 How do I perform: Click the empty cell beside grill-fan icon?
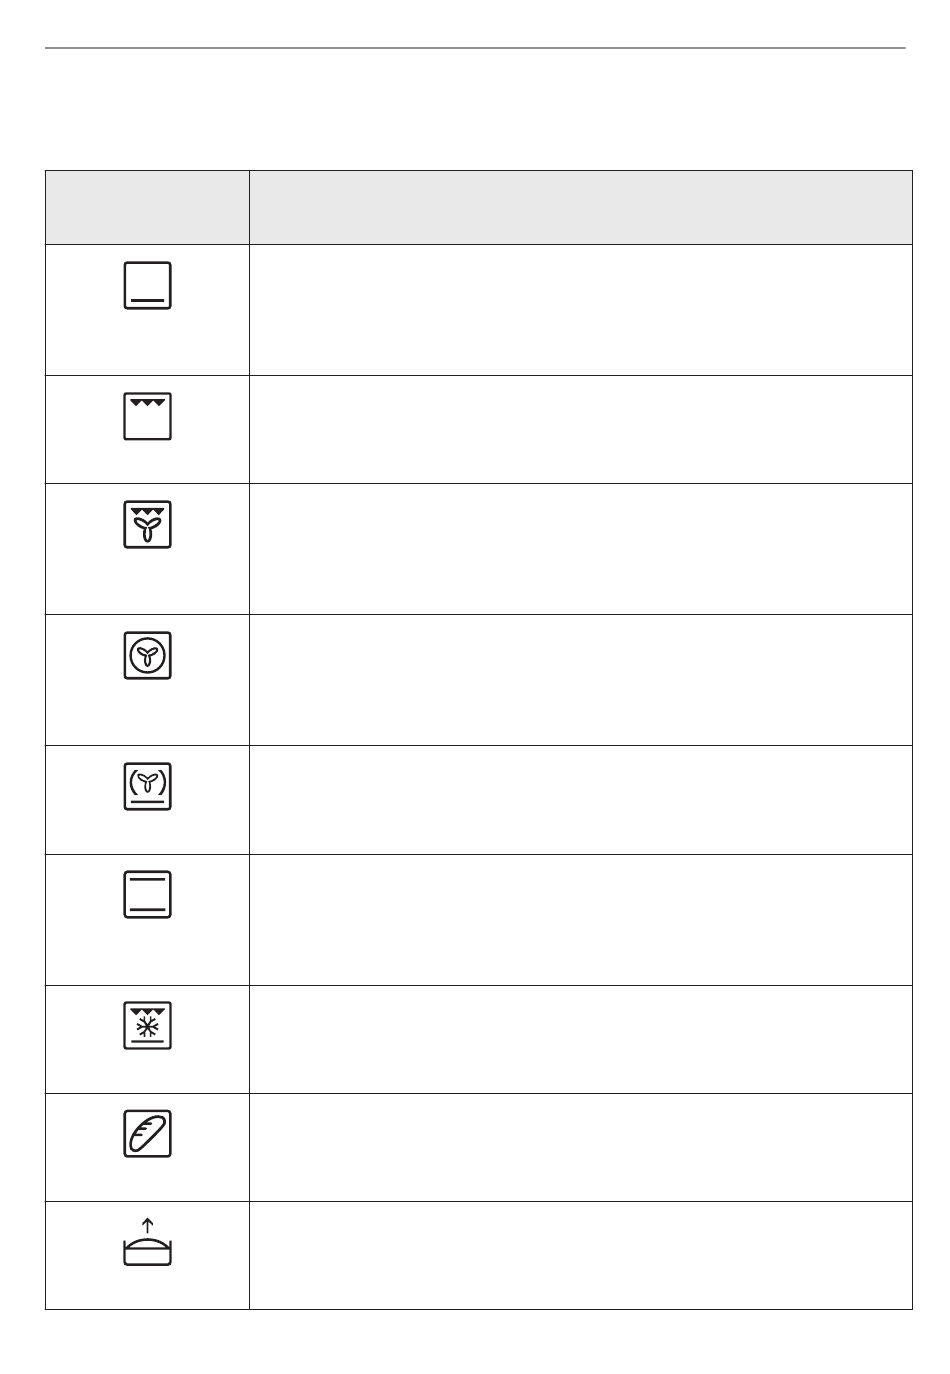tap(581, 549)
